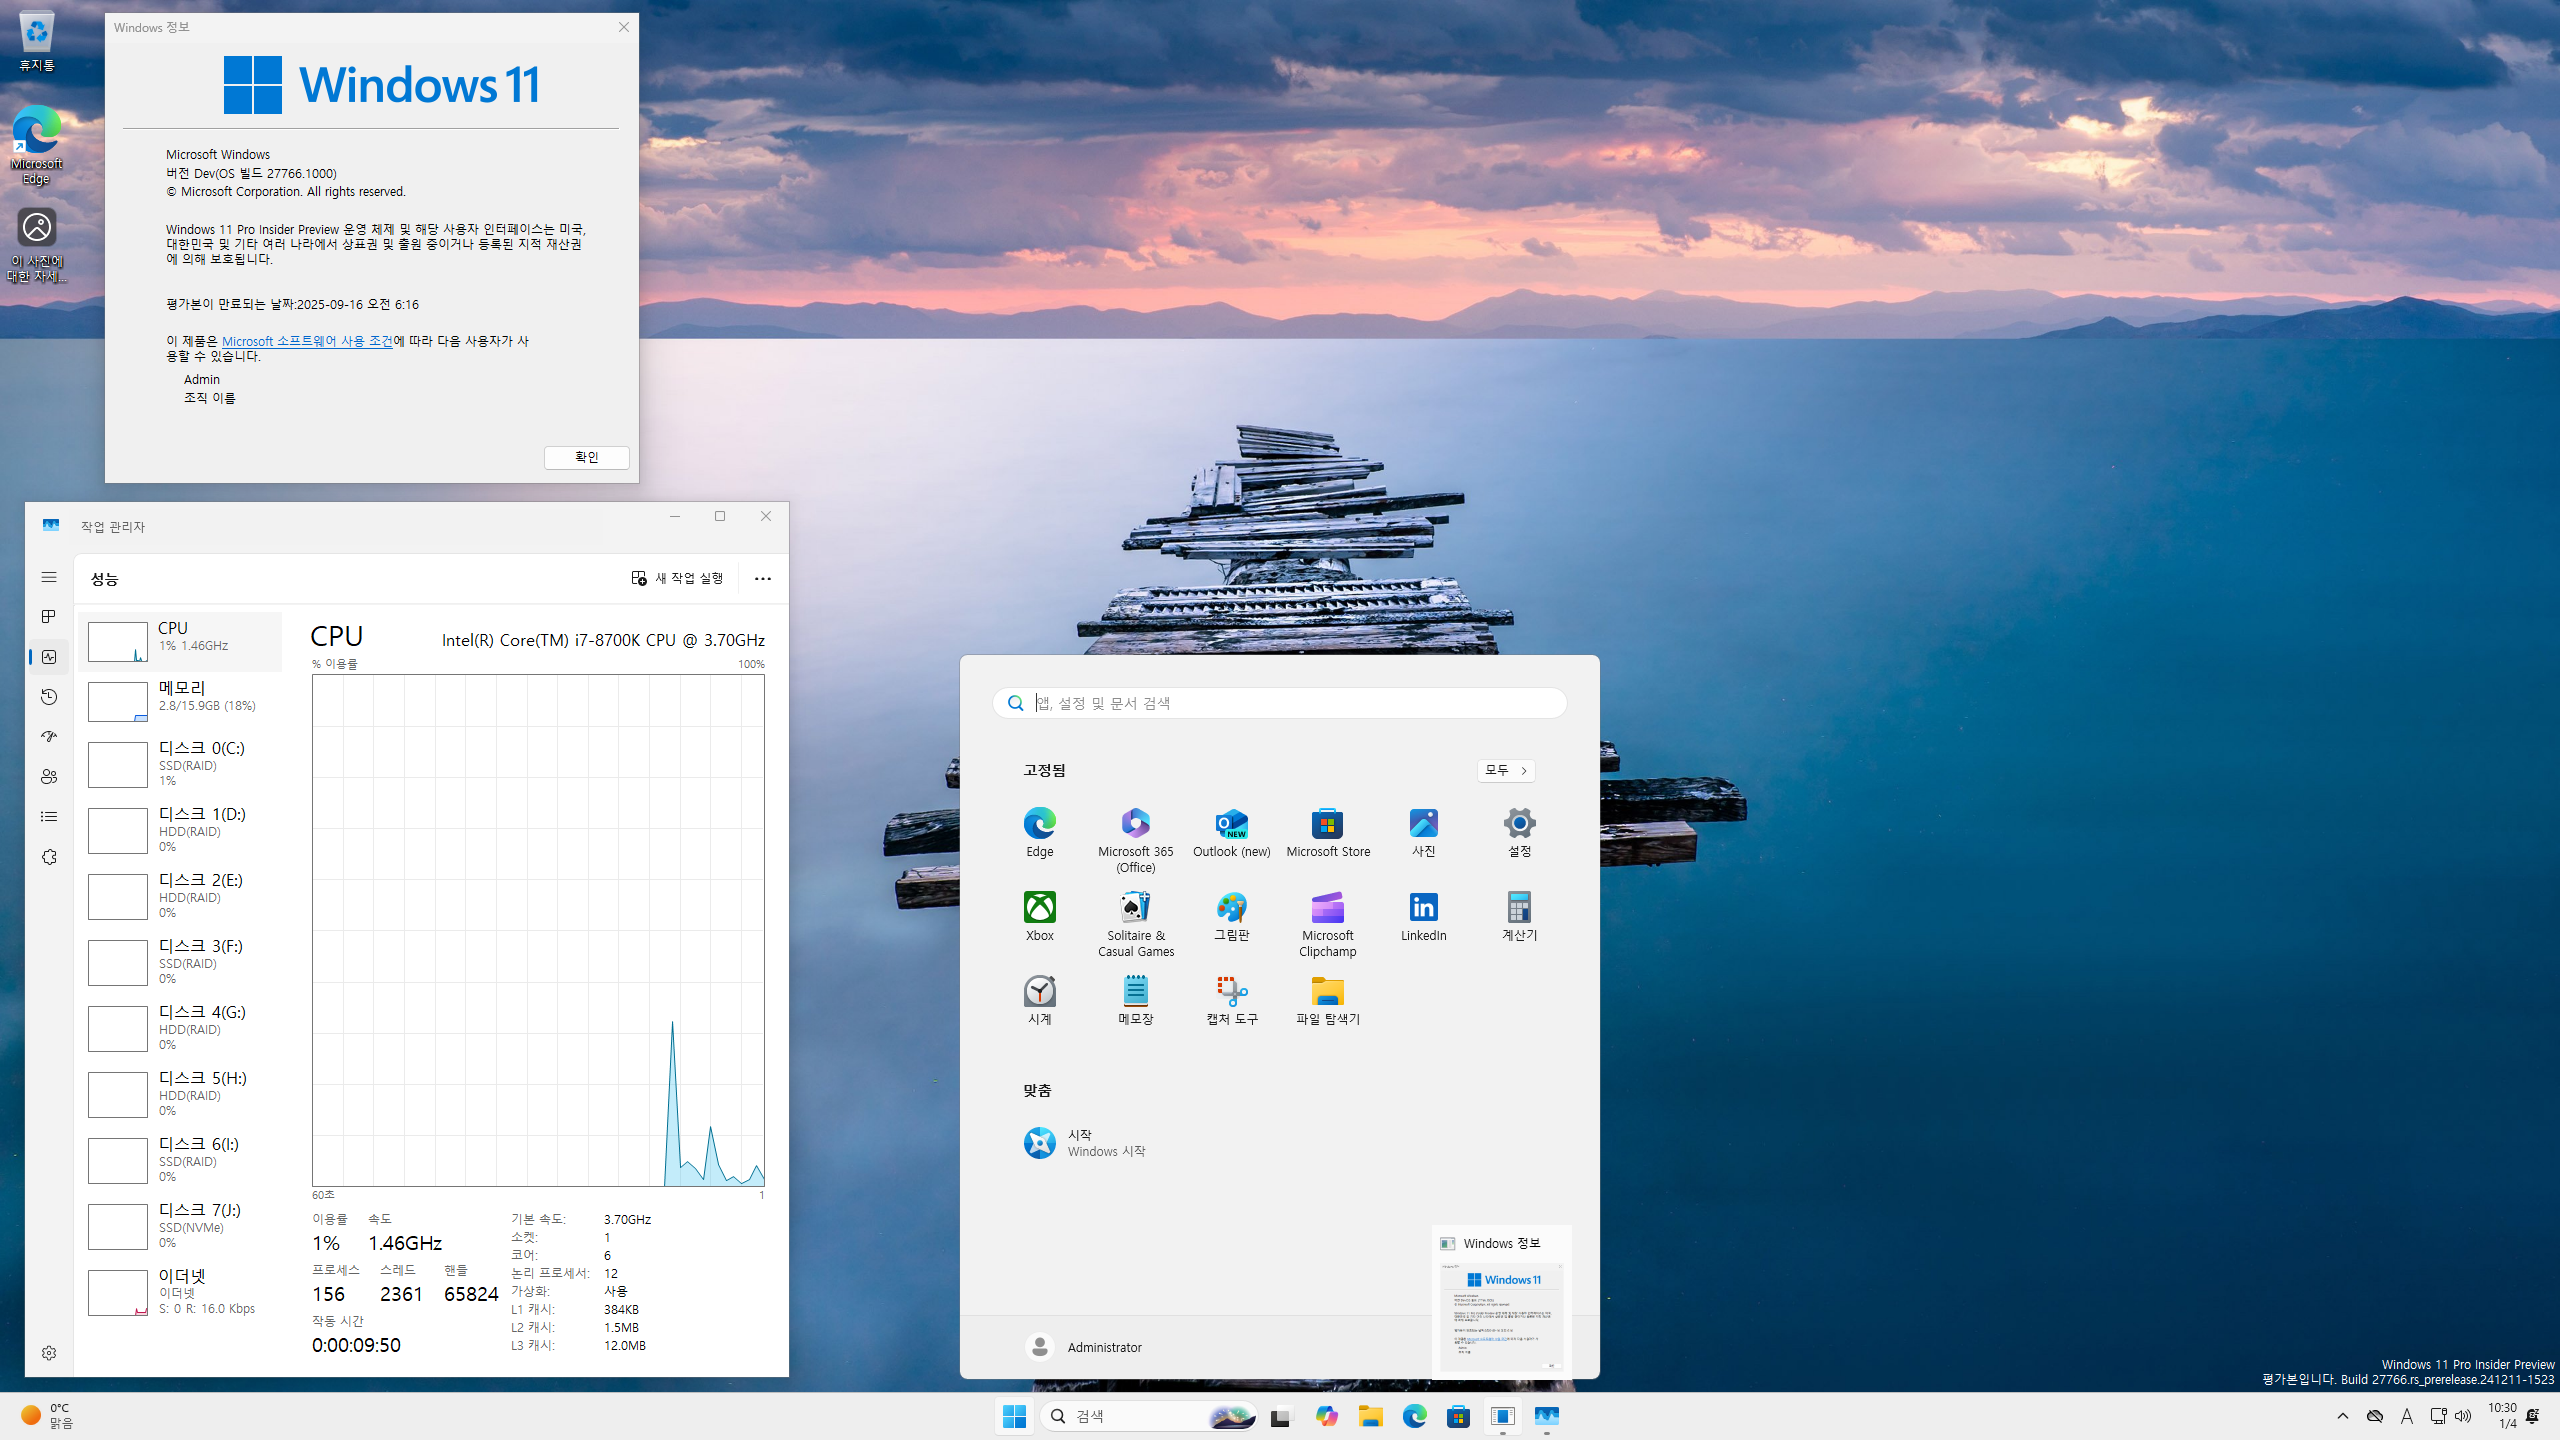Select 이더넷 in performance list

180,1290
